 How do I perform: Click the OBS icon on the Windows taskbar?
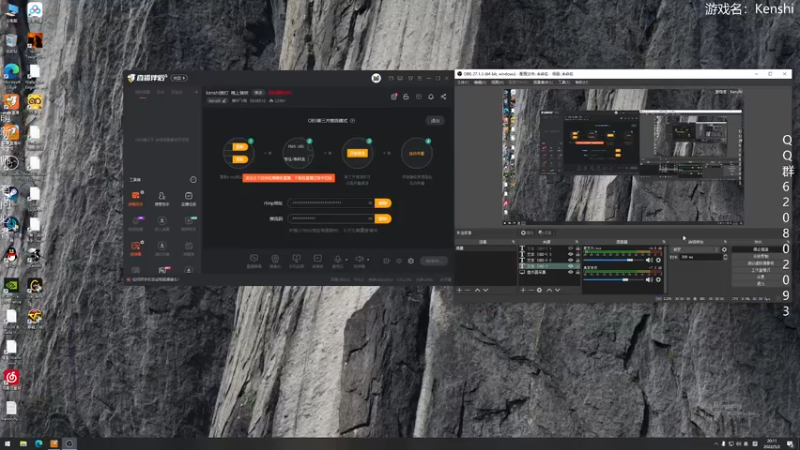69,444
